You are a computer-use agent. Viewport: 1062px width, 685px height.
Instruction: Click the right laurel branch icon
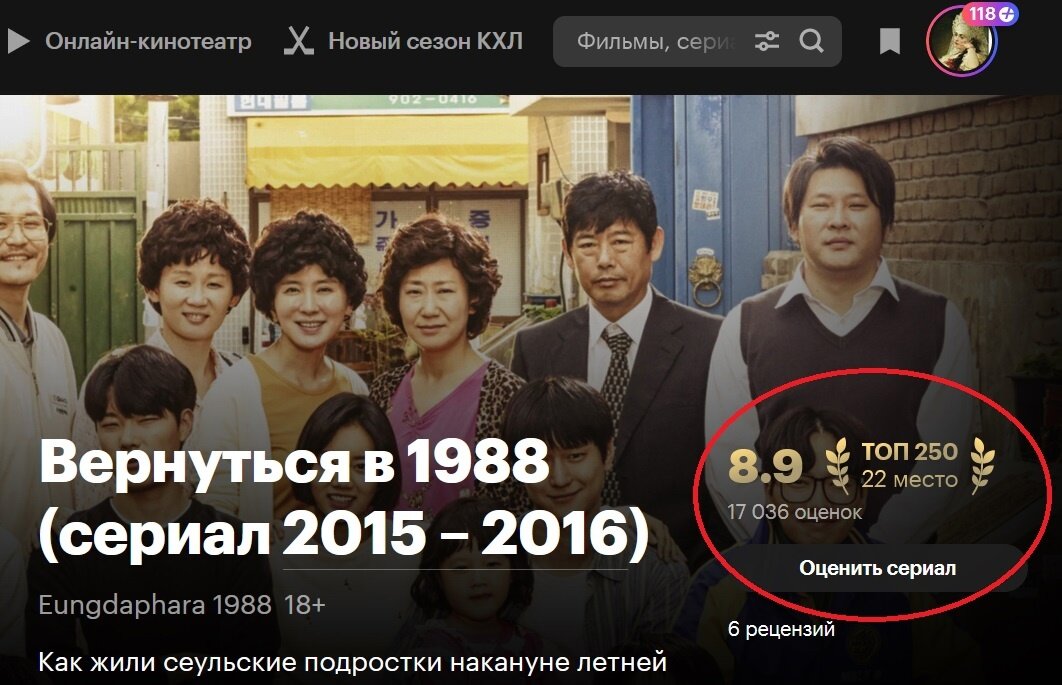[x=982, y=465]
